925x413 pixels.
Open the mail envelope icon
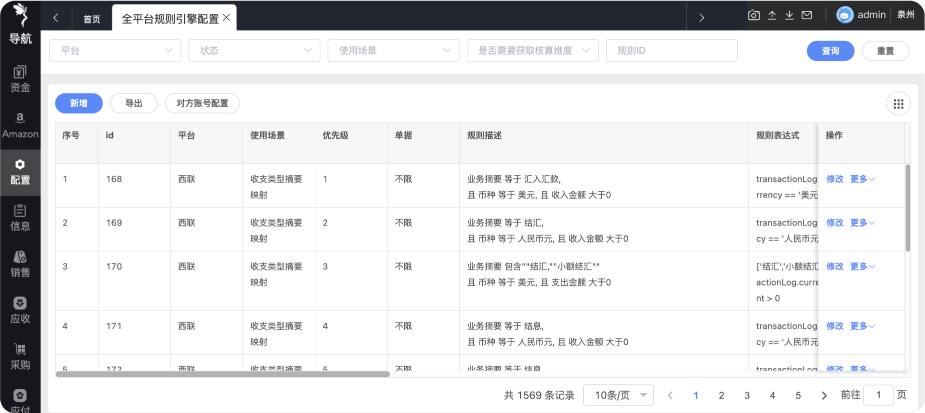click(x=807, y=15)
